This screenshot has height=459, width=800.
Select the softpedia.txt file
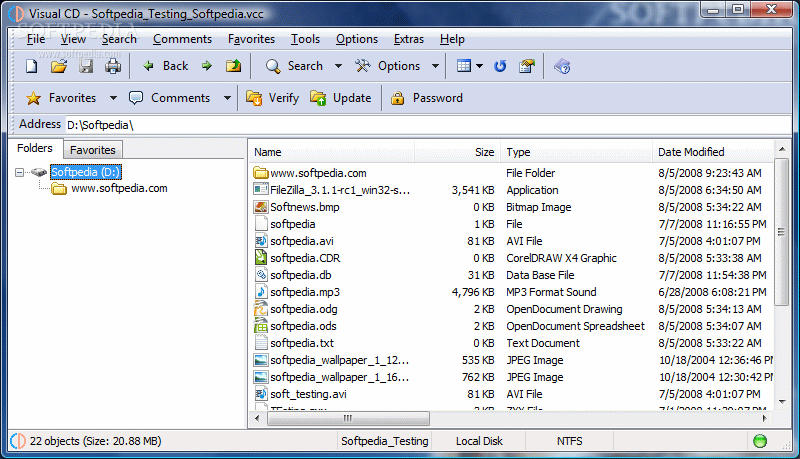click(x=302, y=343)
